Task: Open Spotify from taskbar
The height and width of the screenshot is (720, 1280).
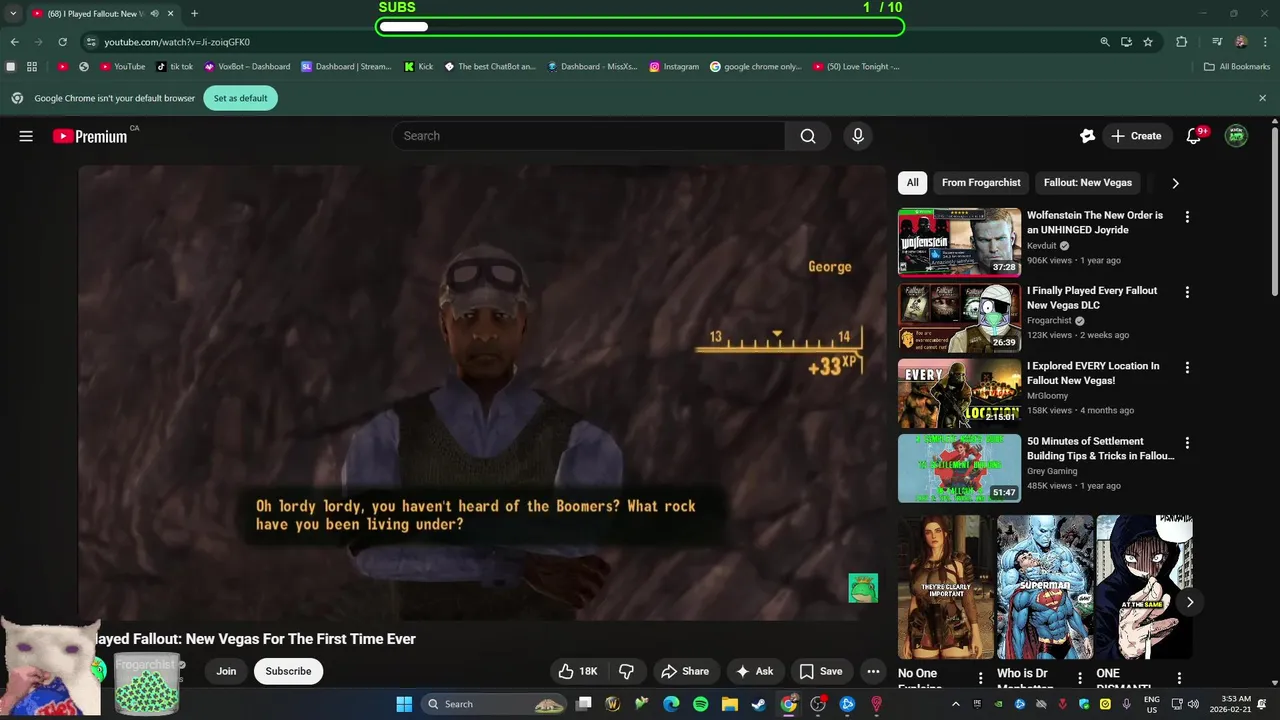Action: point(700,704)
